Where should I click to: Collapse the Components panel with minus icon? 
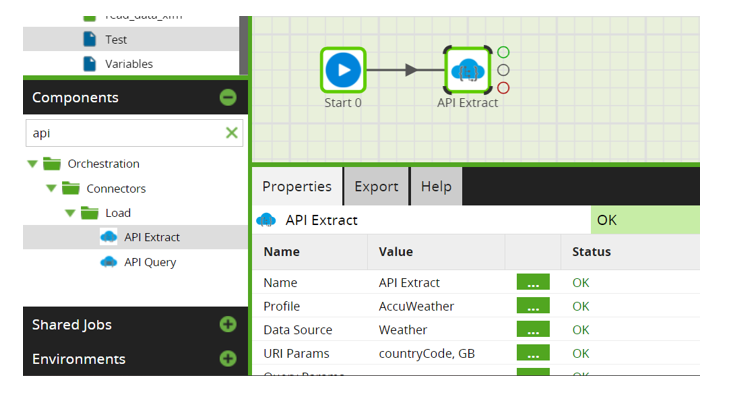pos(228,97)
